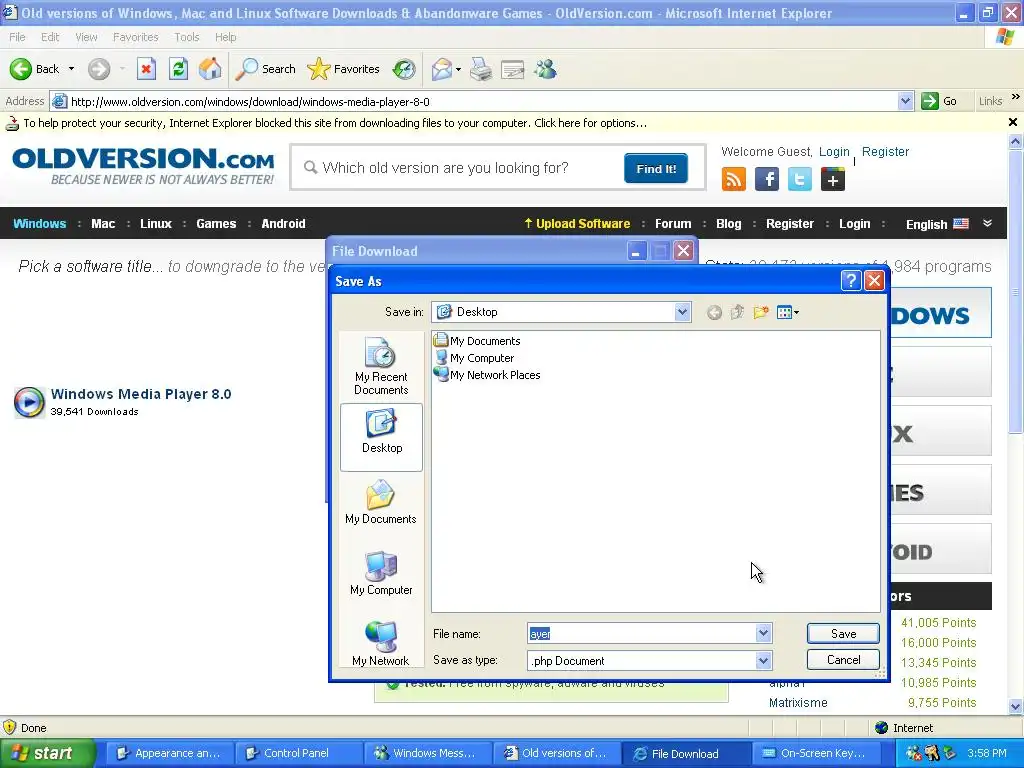Open the Mac navigation tab
The height and width of the screenshot is (768, 1024).
(x=103, y=223)
